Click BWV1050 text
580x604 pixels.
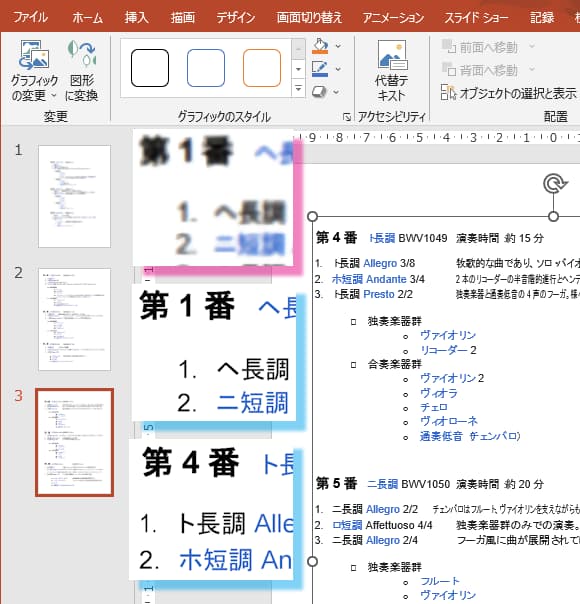tap(426, 484)
